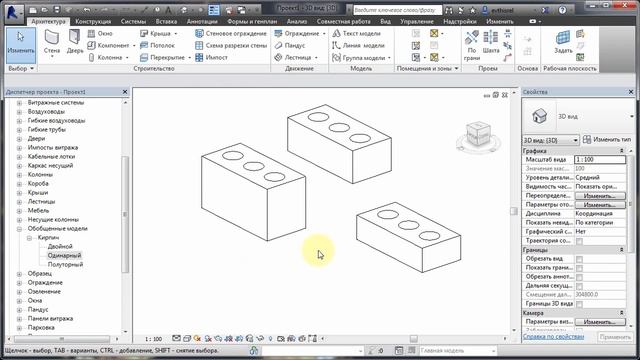Click the Стеновое ограждение curtain system tool
Viewport: 640px width, 360px height.
pos(231,33)
